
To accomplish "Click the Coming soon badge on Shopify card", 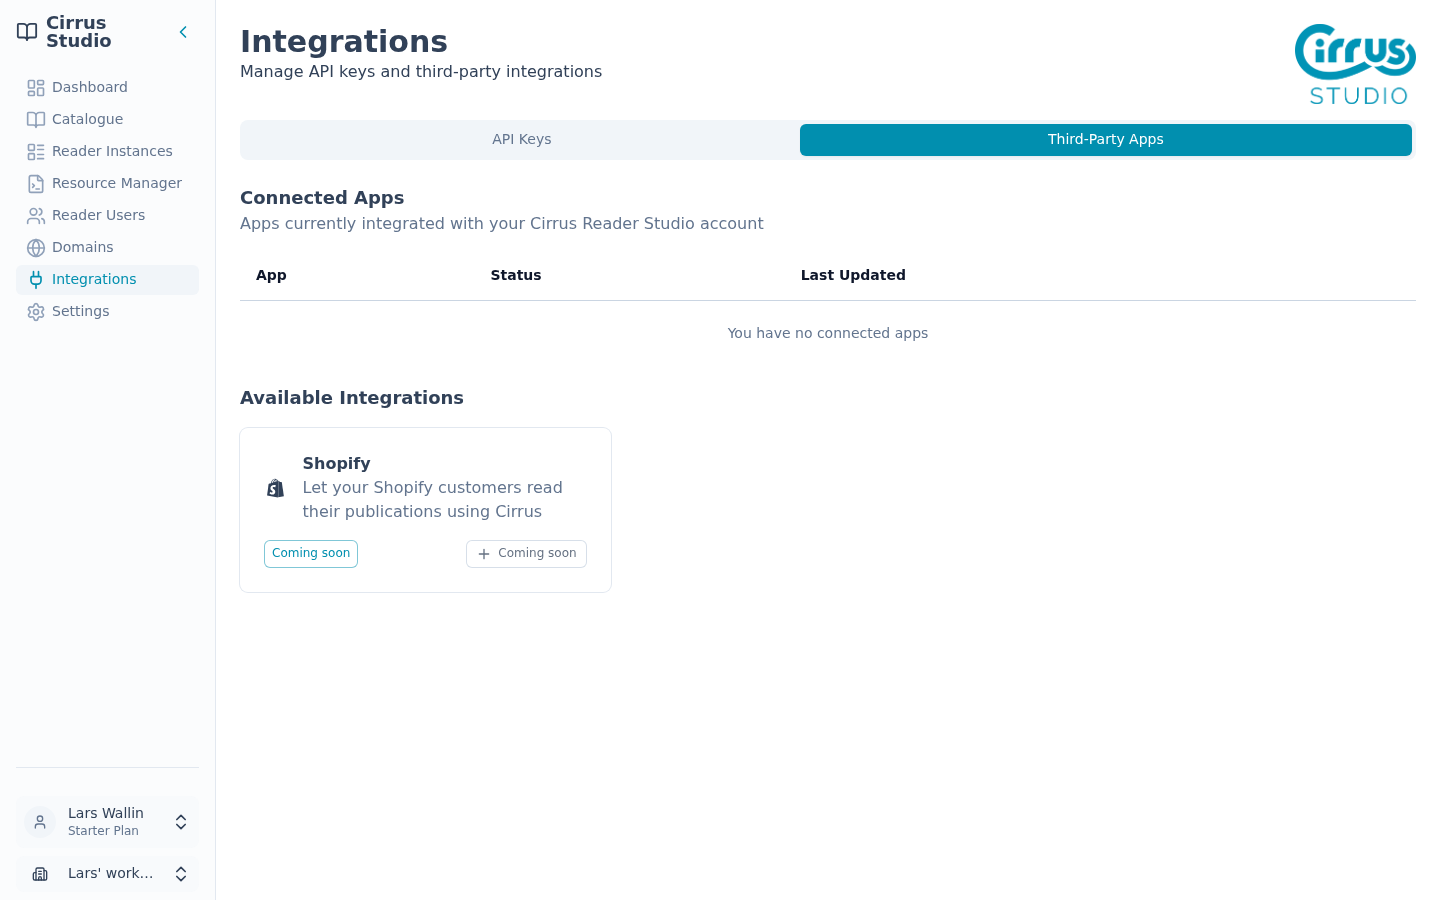I will click(x=311, y=554).
